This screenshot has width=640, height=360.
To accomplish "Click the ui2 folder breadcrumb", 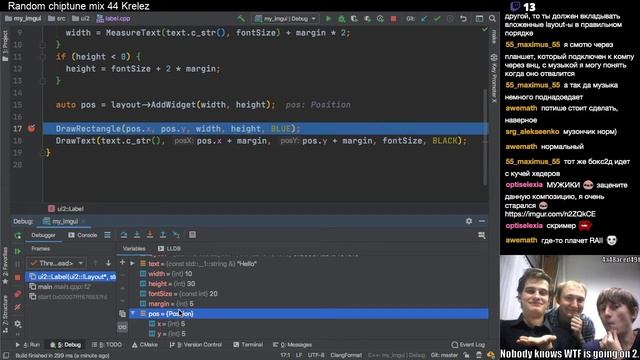I will [x=81, y=18].
